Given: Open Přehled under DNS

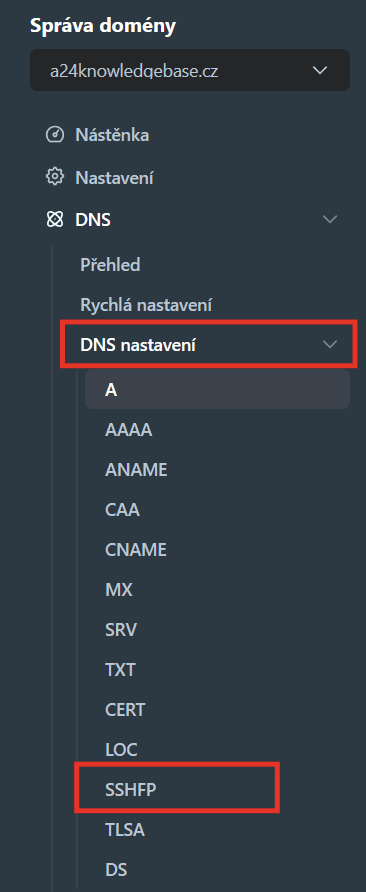Looking at the screenshot, I should pyautogui.click(x=110, y=265).
